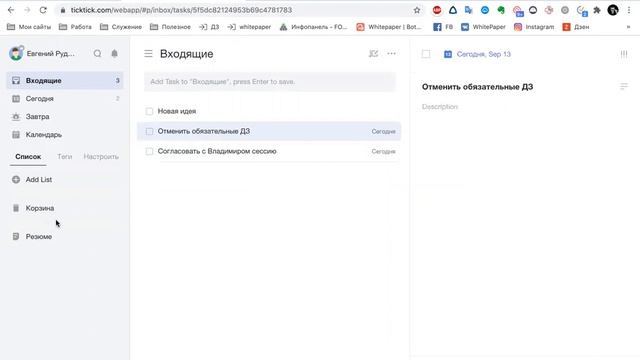Check off Согласовать с Владимиром сессию
Image resolution: width=640 pixels, height=360 pixels.
click(149, 151)
